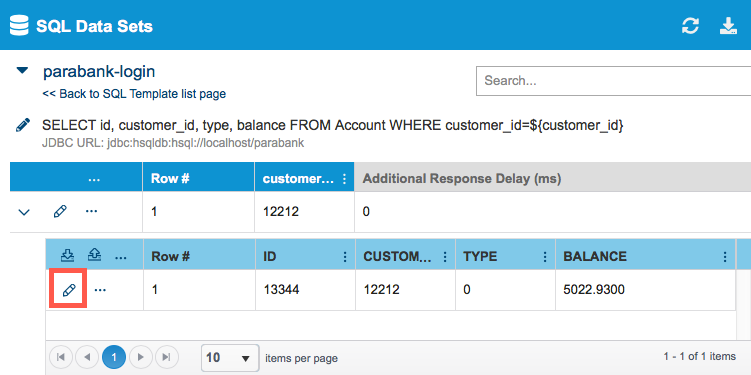
Task: Go to last page of results
Action: point(167,357)
